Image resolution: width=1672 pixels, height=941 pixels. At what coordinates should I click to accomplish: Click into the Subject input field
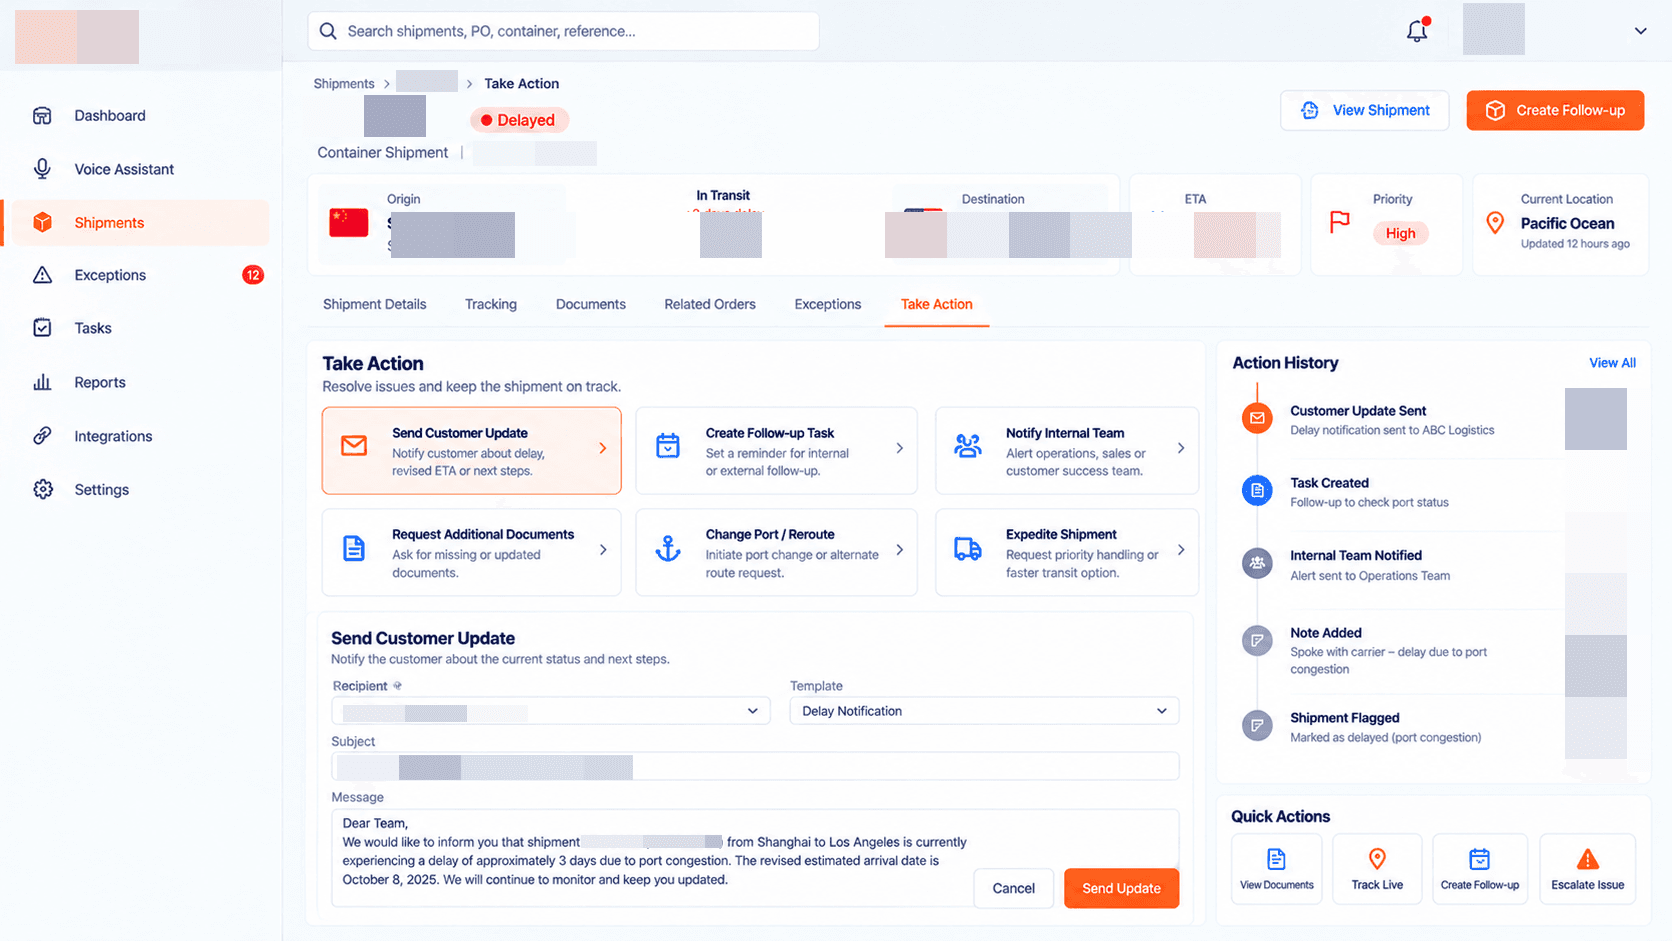pyautogui.click(x=755, y=767)
